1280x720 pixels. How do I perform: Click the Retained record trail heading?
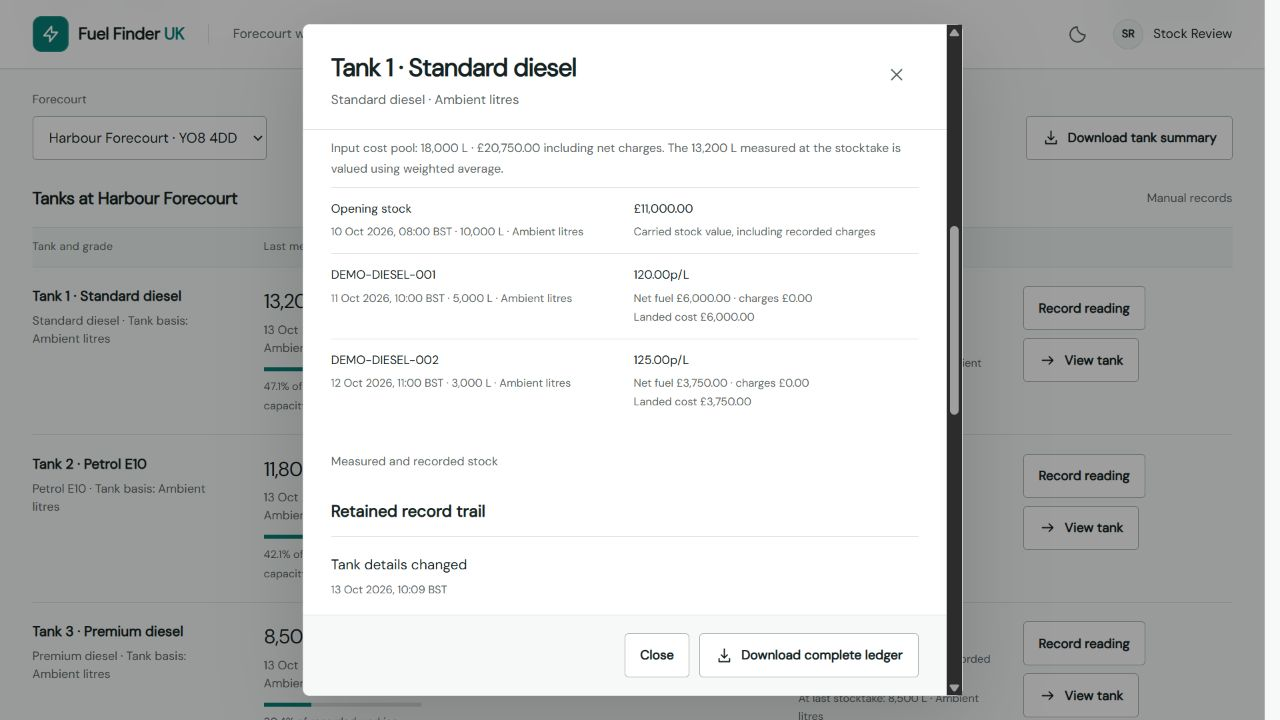tap(408, 511)
